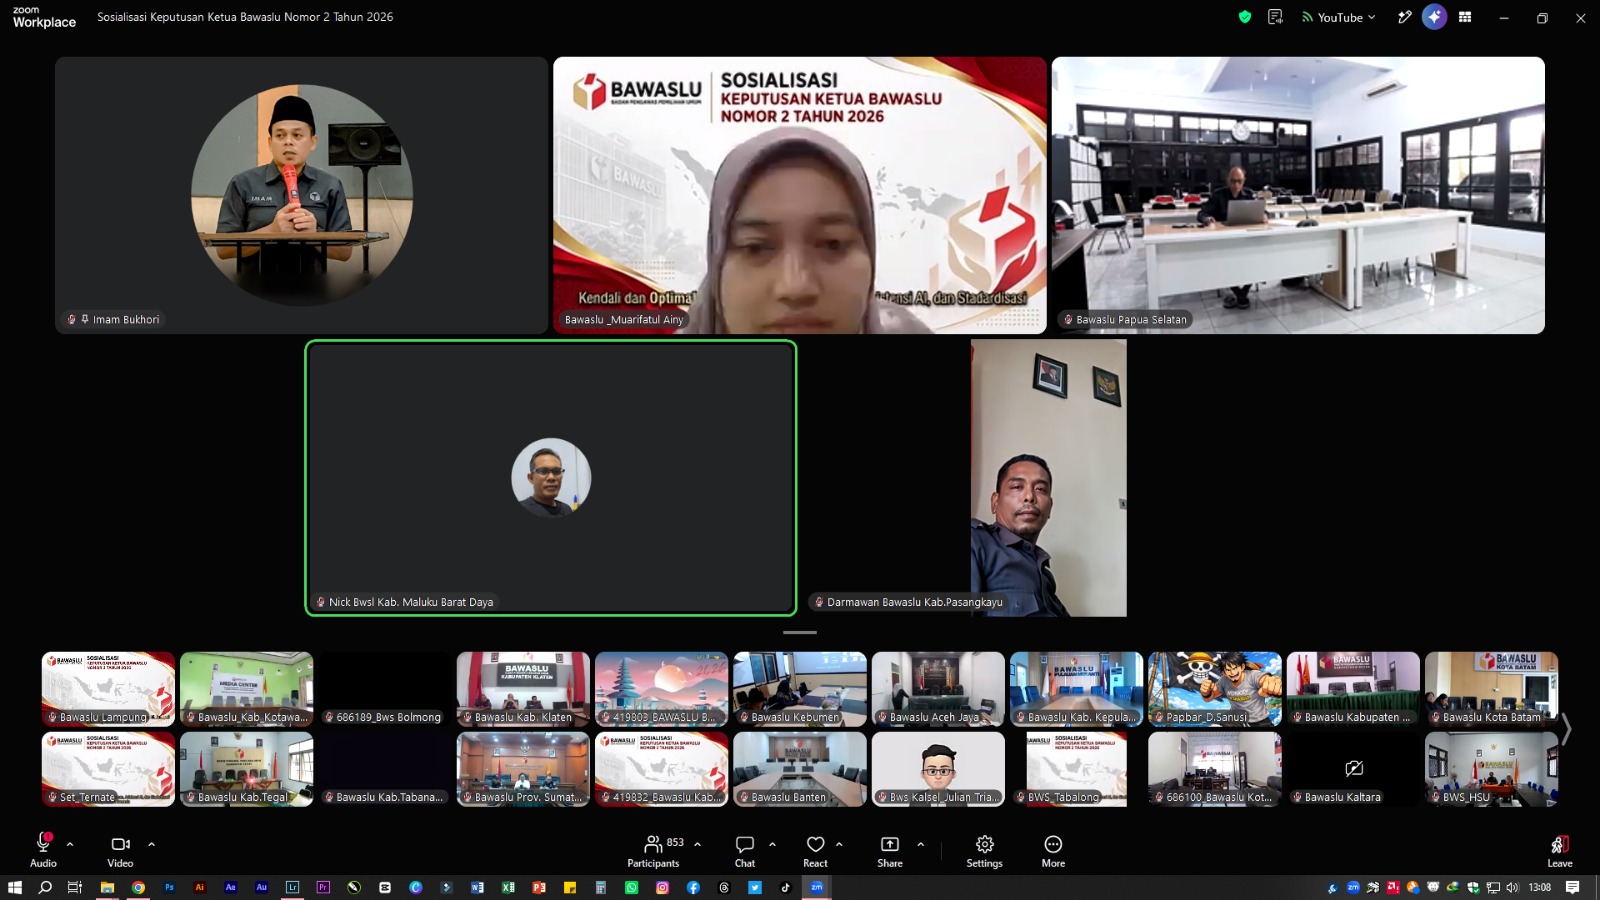Expand the YouTube livestream dropdown
1600x900 pixels.
pos(1339,17)
